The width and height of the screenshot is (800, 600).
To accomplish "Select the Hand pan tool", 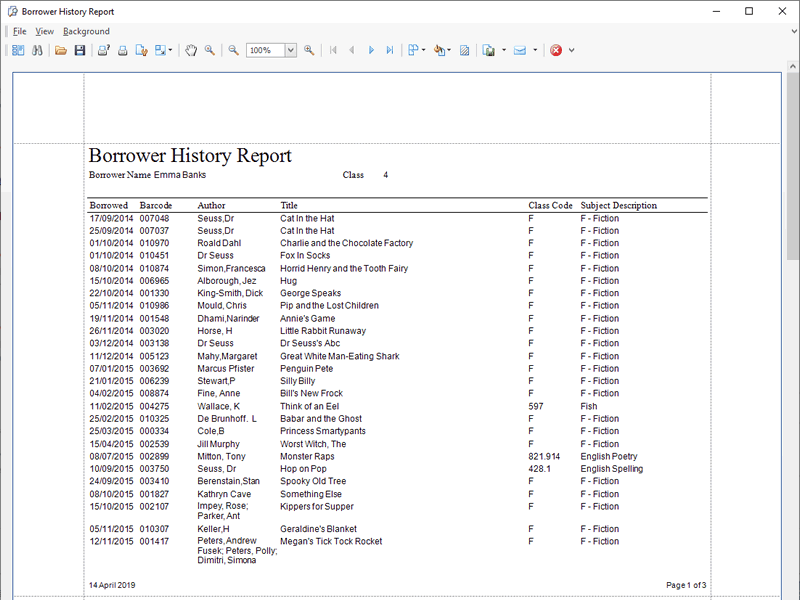I will pos(191,50).
